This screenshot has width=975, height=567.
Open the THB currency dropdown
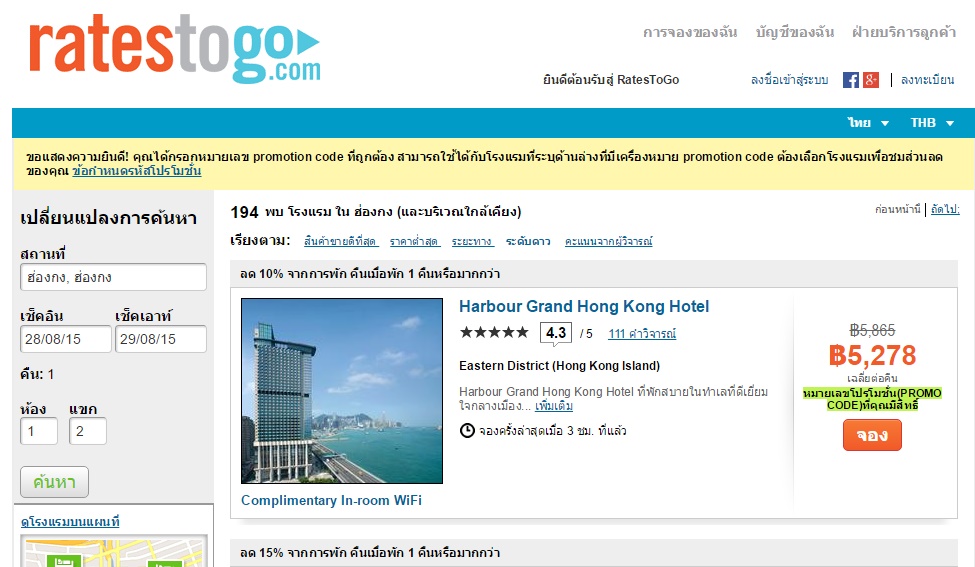click(932, 122)
